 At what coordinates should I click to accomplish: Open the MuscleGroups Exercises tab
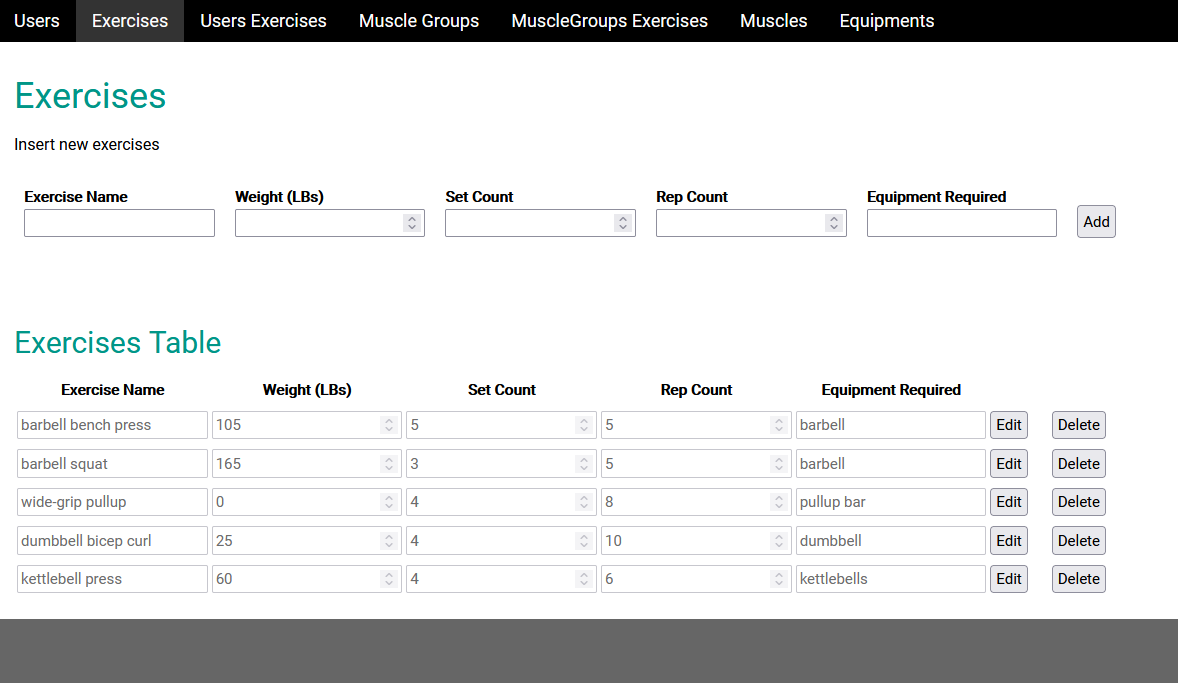609,21
